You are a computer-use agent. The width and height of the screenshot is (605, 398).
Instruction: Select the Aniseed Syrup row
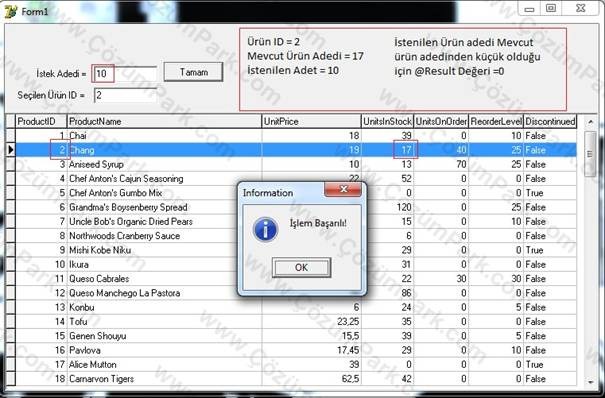click(296, 164)
